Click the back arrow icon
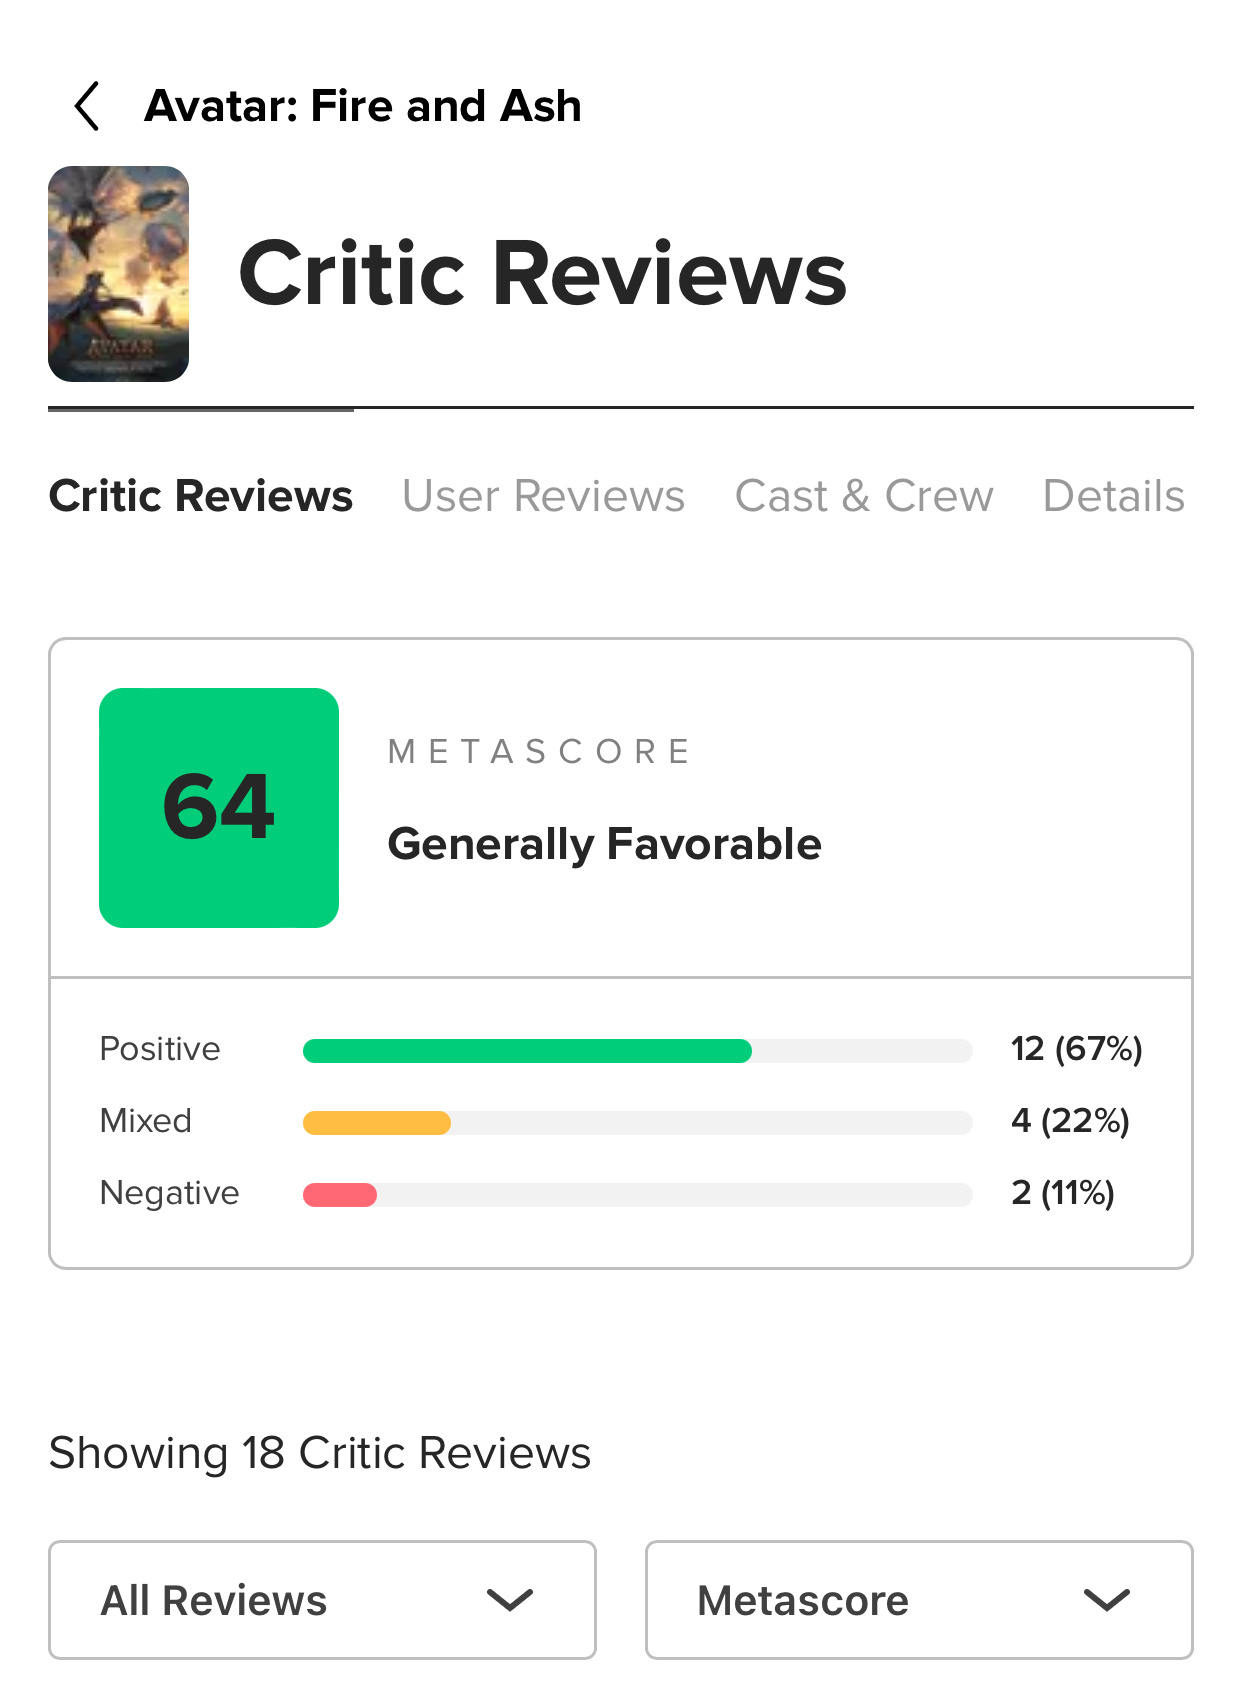This screenshot has width=1242, height=1694. tap(88, 106)
